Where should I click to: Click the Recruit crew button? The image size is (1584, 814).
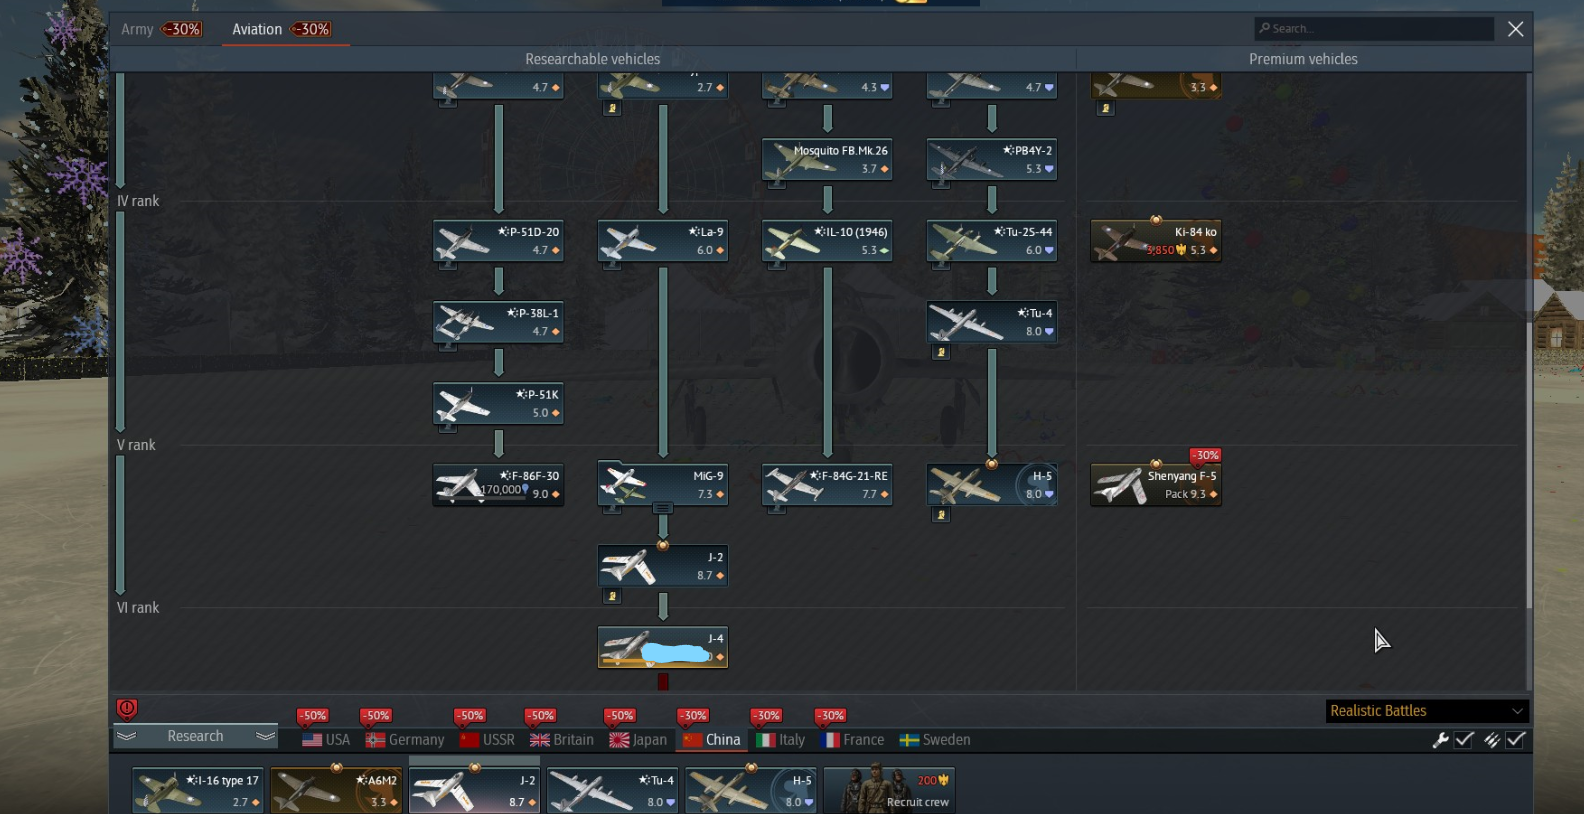[889, 790]
